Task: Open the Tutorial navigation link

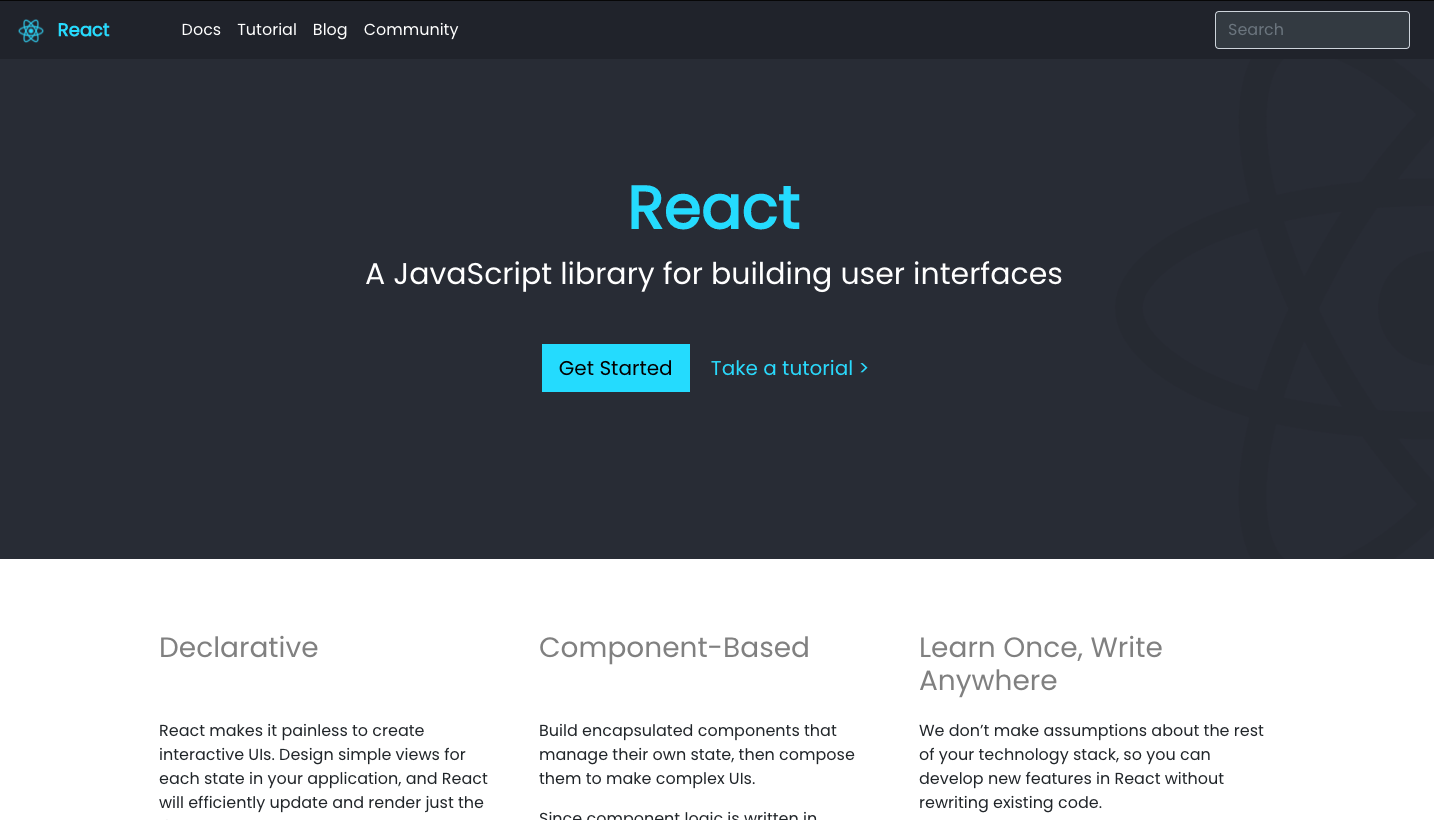Action: click(x=267, y=30)
